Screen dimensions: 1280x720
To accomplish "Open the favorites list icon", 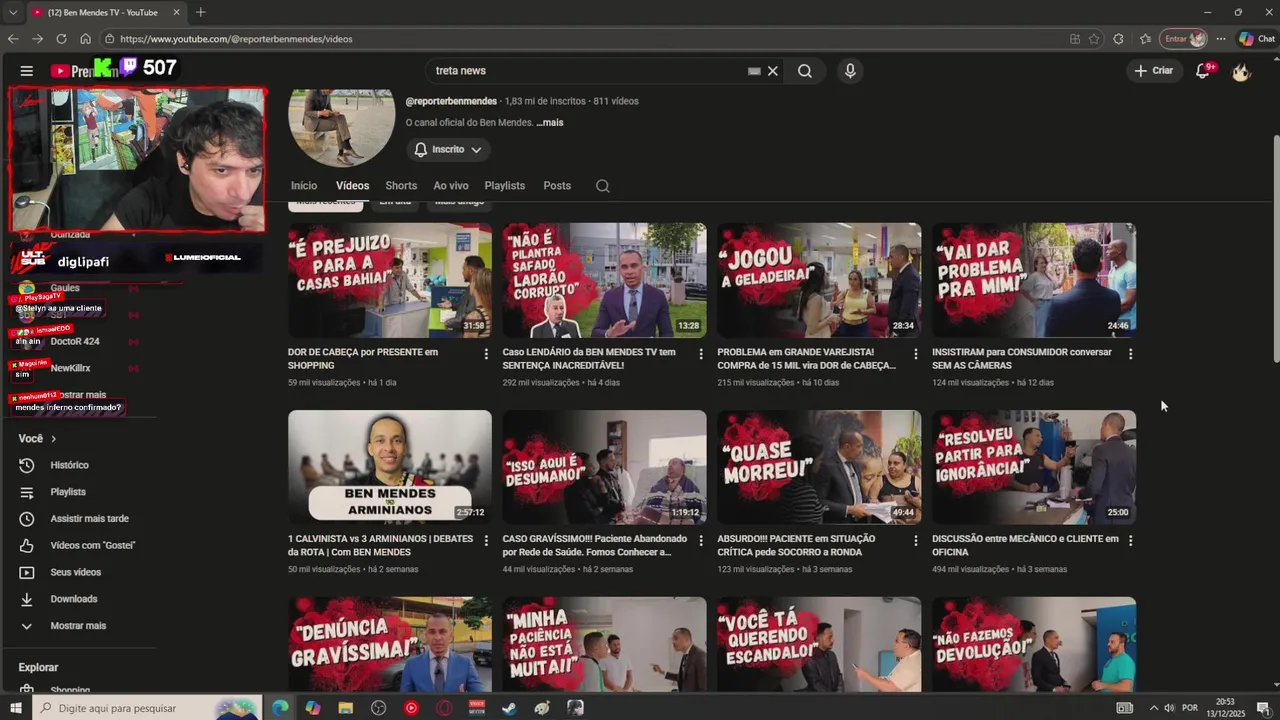I will pyautogui.click(x=1145, y=39).
